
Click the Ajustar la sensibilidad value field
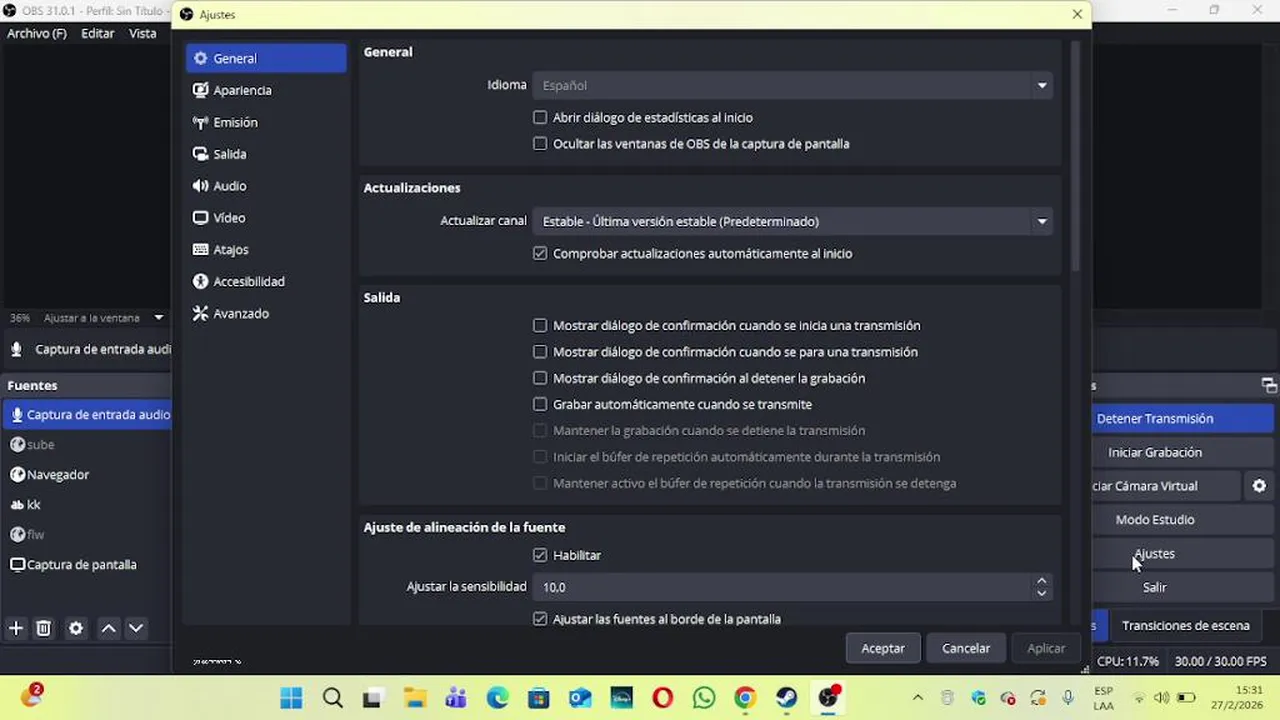coord(782,587)
